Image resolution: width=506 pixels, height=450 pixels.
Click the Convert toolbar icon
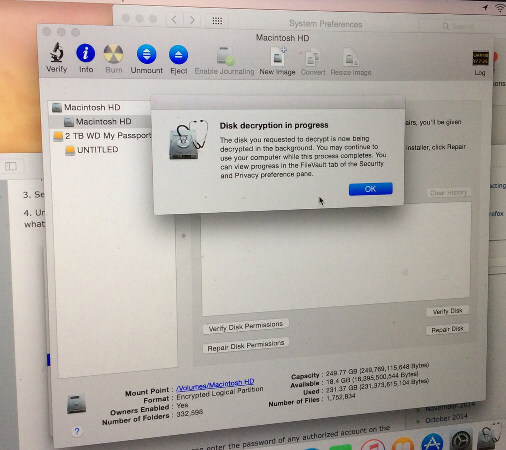point(313,58)
